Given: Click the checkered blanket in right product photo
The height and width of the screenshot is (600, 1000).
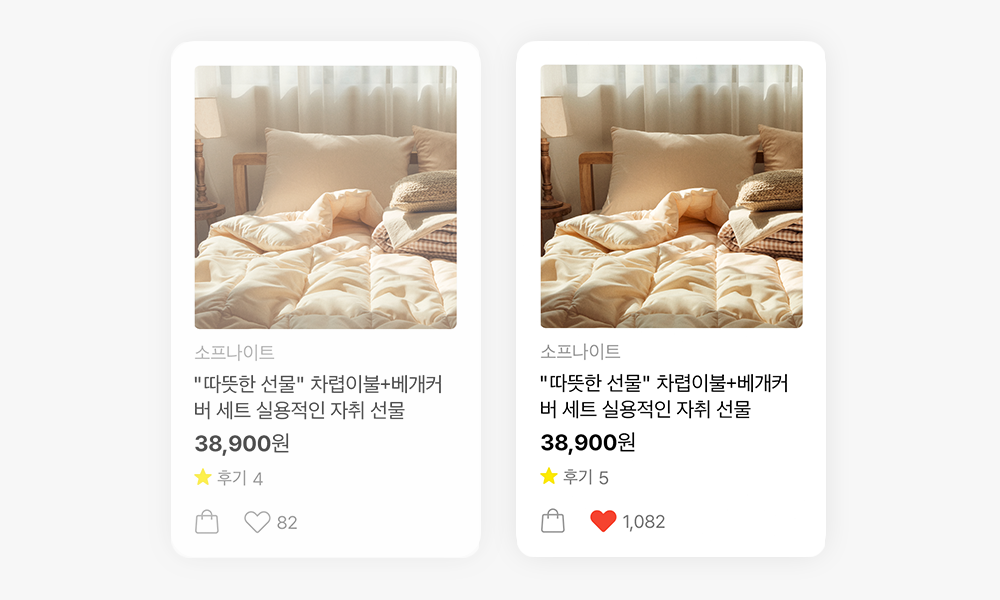Looking at the screenshot, I should 762,242.
